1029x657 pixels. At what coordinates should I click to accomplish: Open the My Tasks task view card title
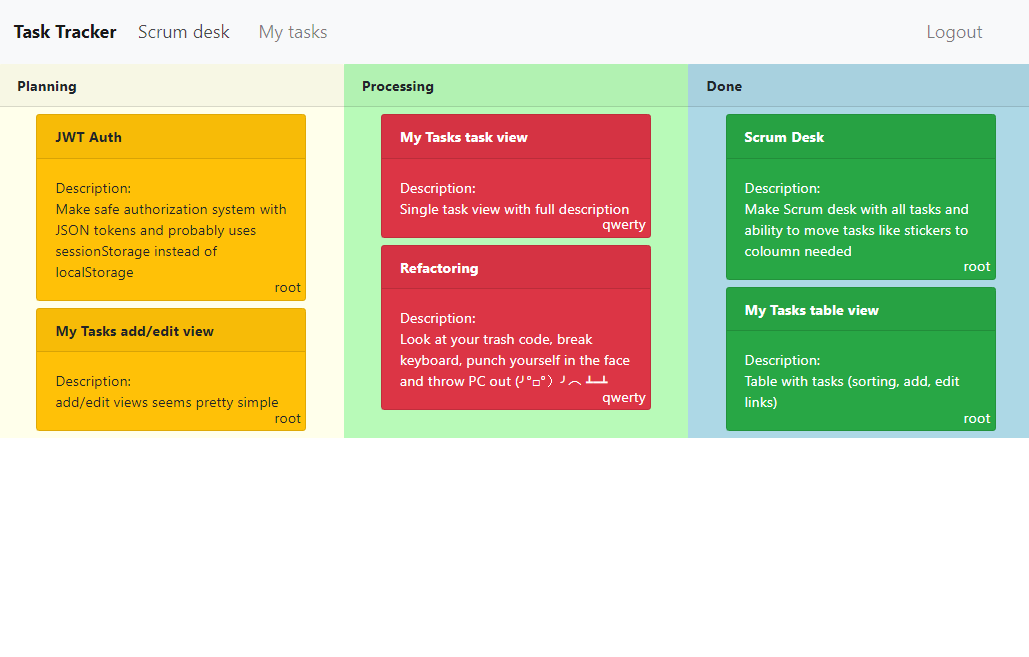[x=464, y=137]
